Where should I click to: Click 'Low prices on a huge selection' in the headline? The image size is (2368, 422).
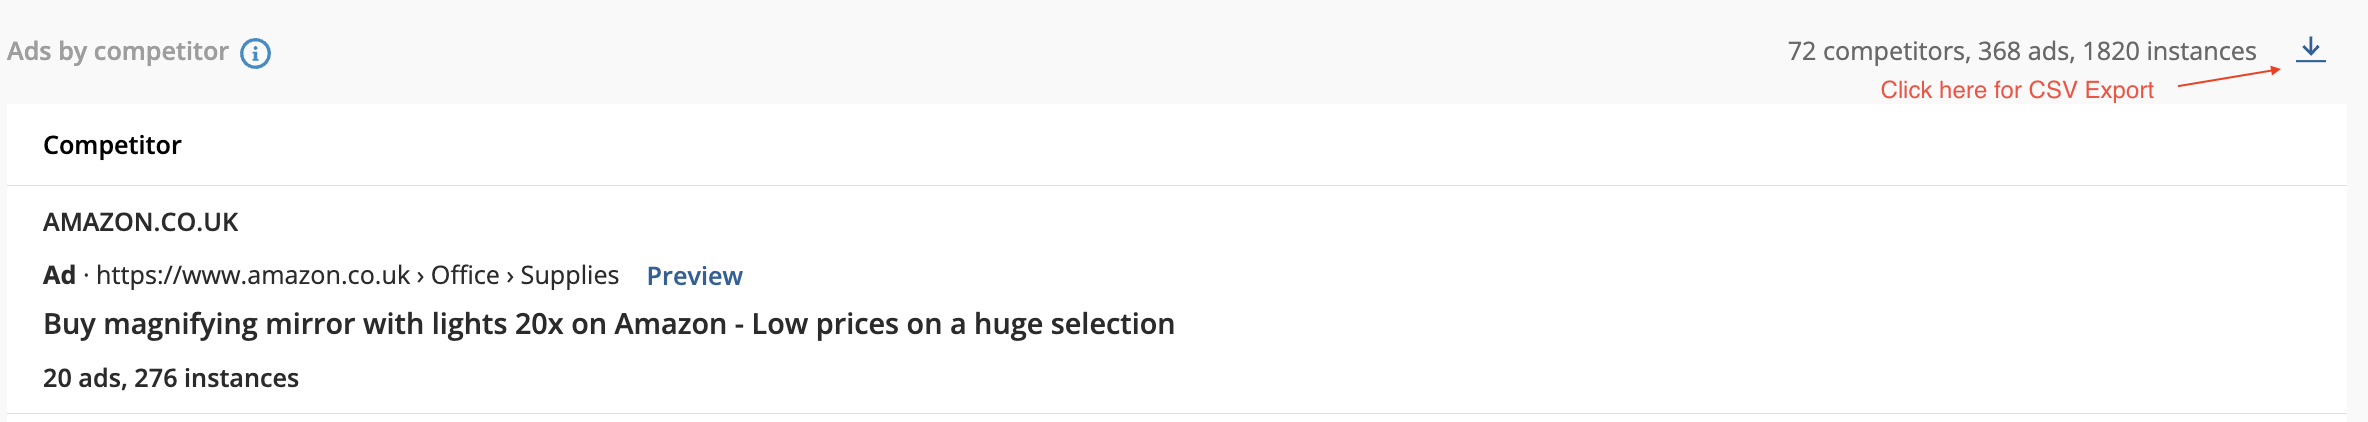(963, 324)
